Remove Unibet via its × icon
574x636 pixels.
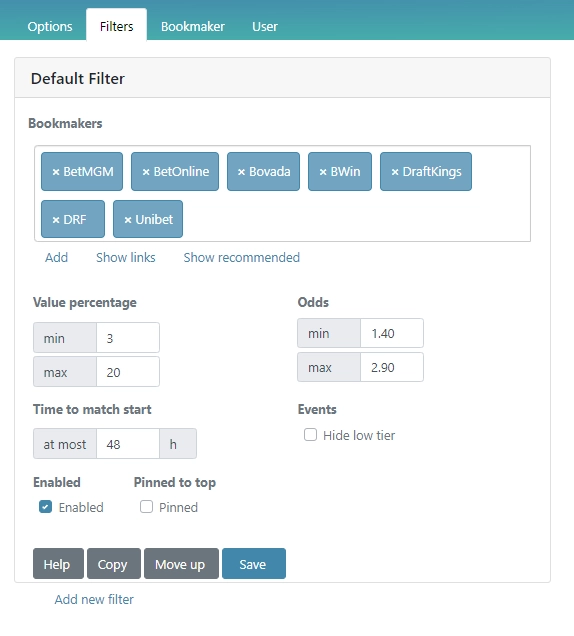(128, 220)
